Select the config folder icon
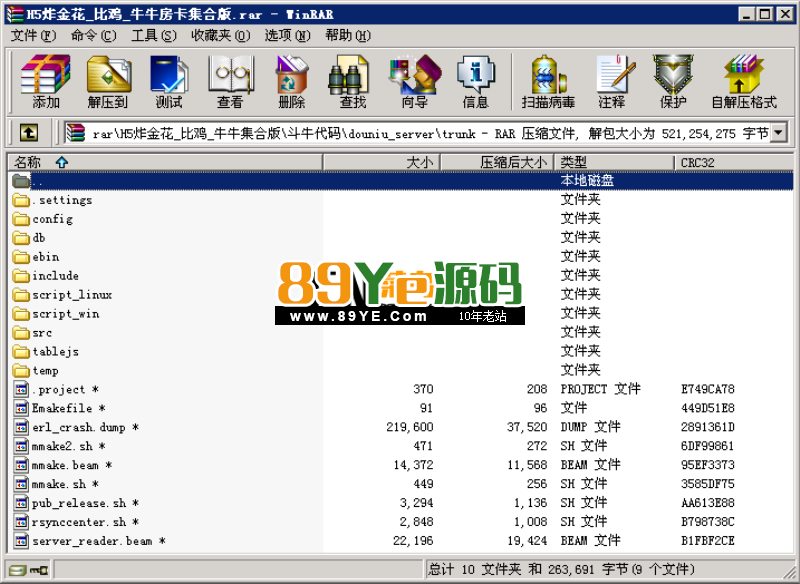800x584 pixels. 21,219
